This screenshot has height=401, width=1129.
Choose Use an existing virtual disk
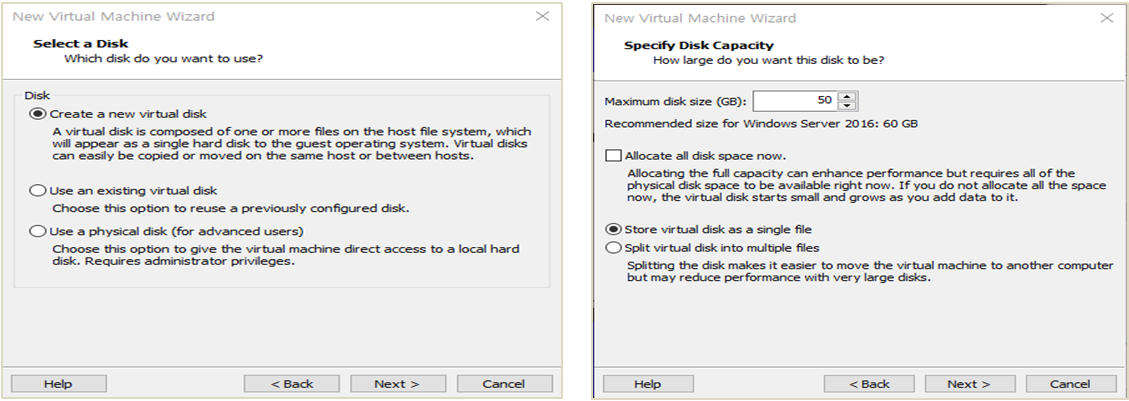[39, 190]
